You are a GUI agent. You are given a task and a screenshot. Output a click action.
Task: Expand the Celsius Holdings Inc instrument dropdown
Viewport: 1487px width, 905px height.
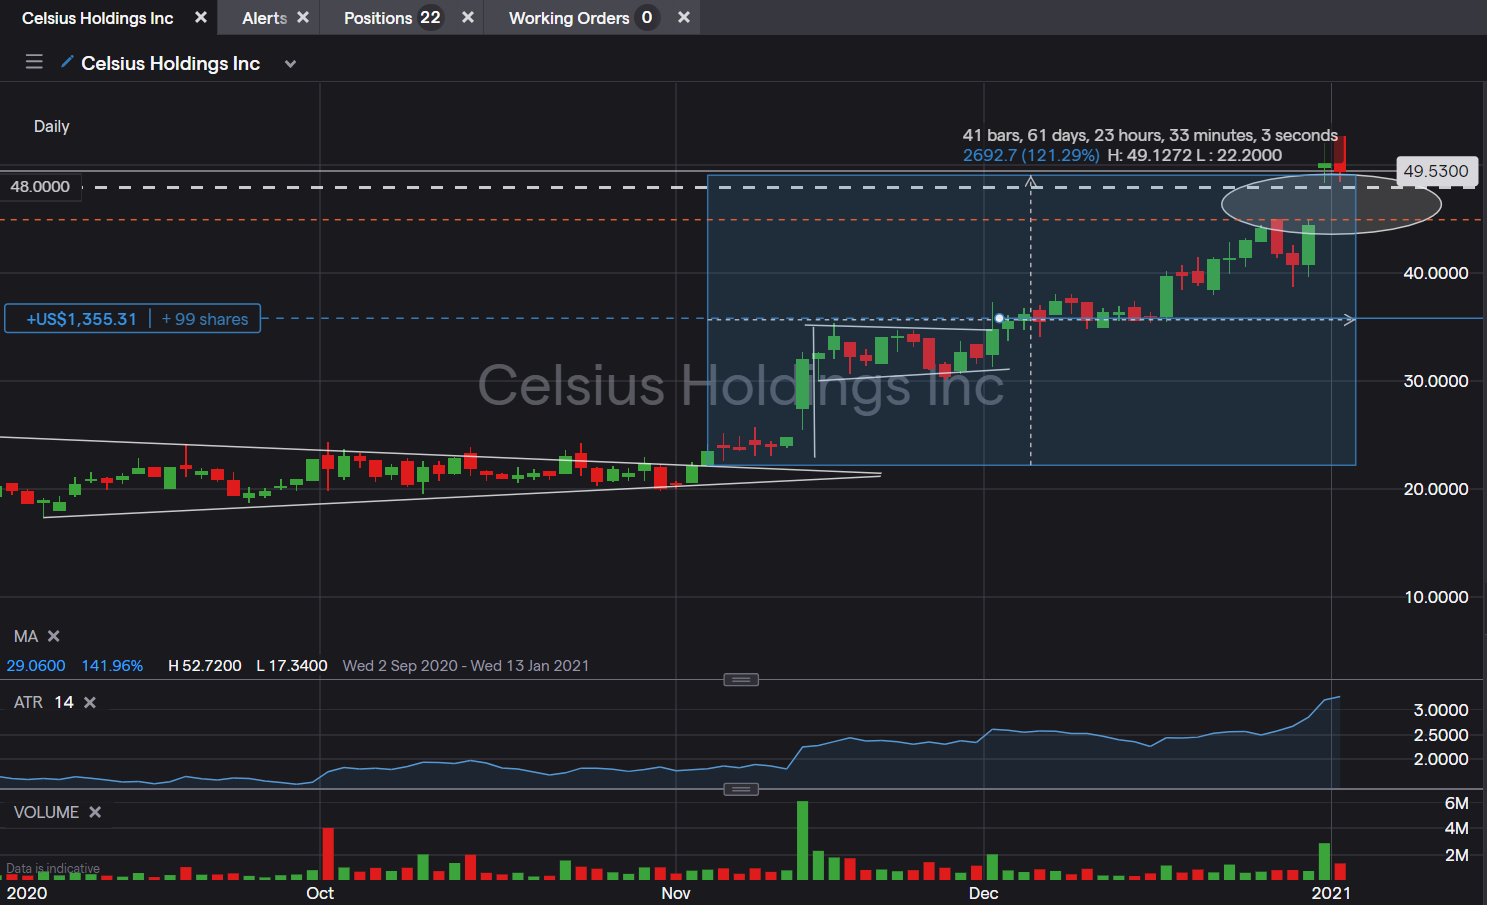tap(290, 64)
